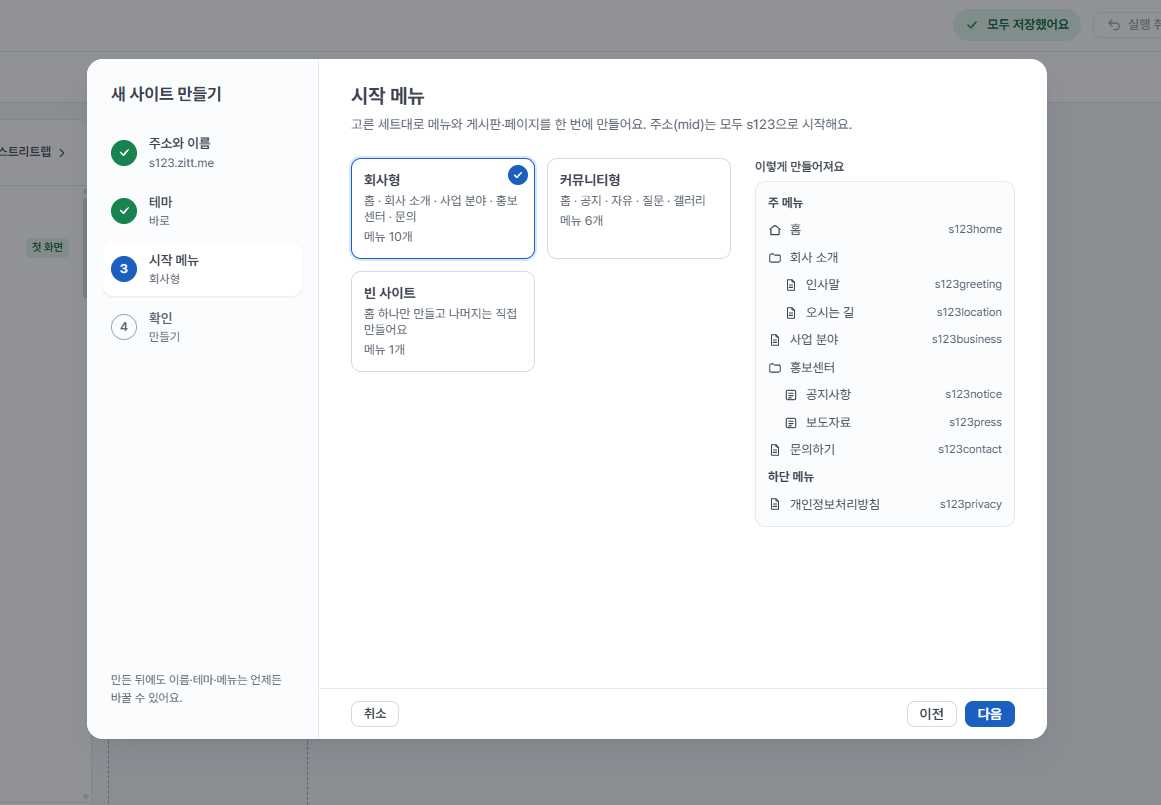Select the 회사형 menu template card
Image resolution: width=1161 pixels, height=805 pixels.
point(443,208)
